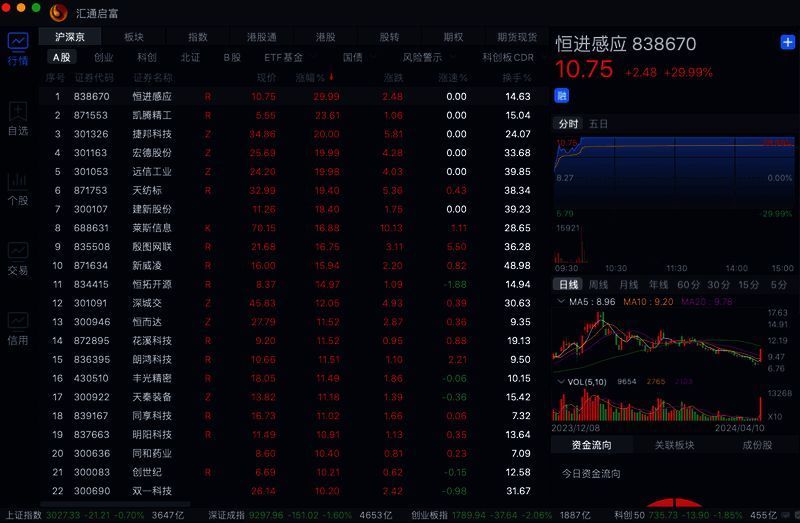The width and height of the screenshot is (800, 523).
Task: Select the 周线 weekly K-line period
Action: pyautogui.click(x=598, y=285)
